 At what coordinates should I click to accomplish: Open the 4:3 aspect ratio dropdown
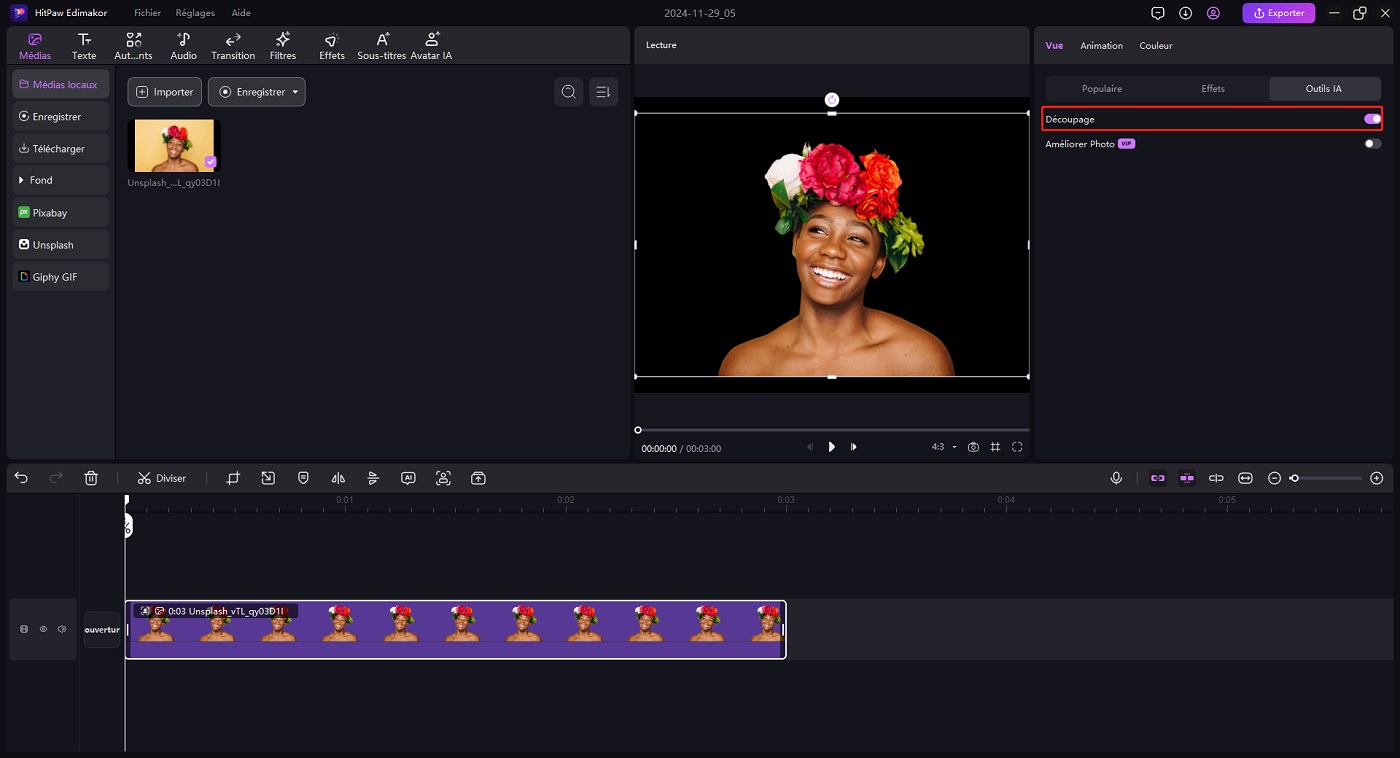tap(943, 447)
